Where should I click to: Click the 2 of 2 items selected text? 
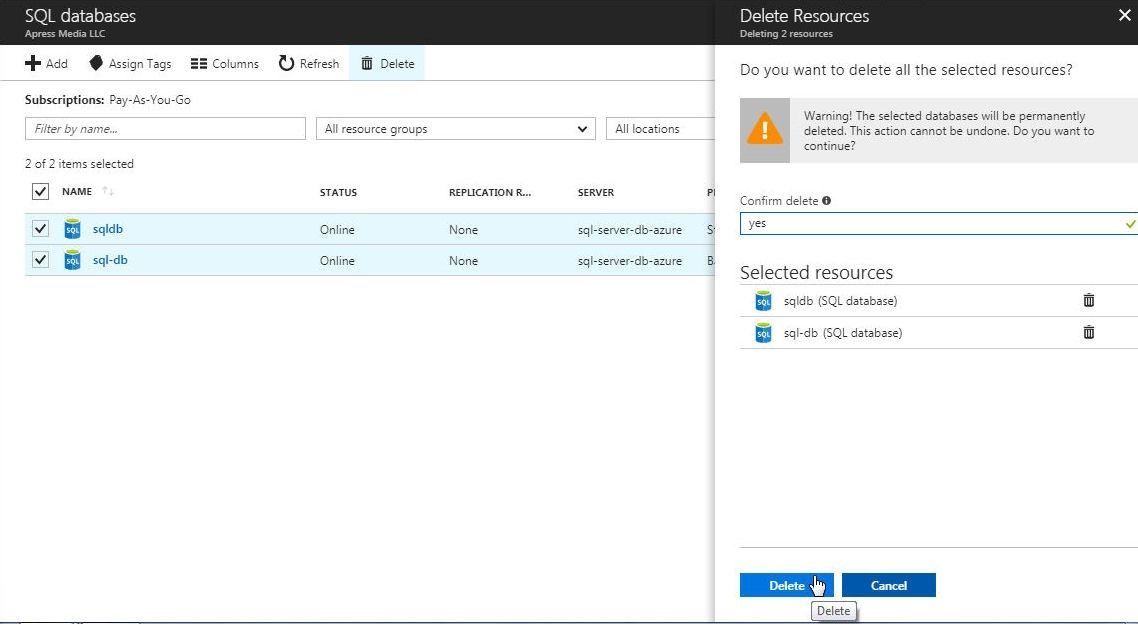pyautogui.click(x=79, y=164)
